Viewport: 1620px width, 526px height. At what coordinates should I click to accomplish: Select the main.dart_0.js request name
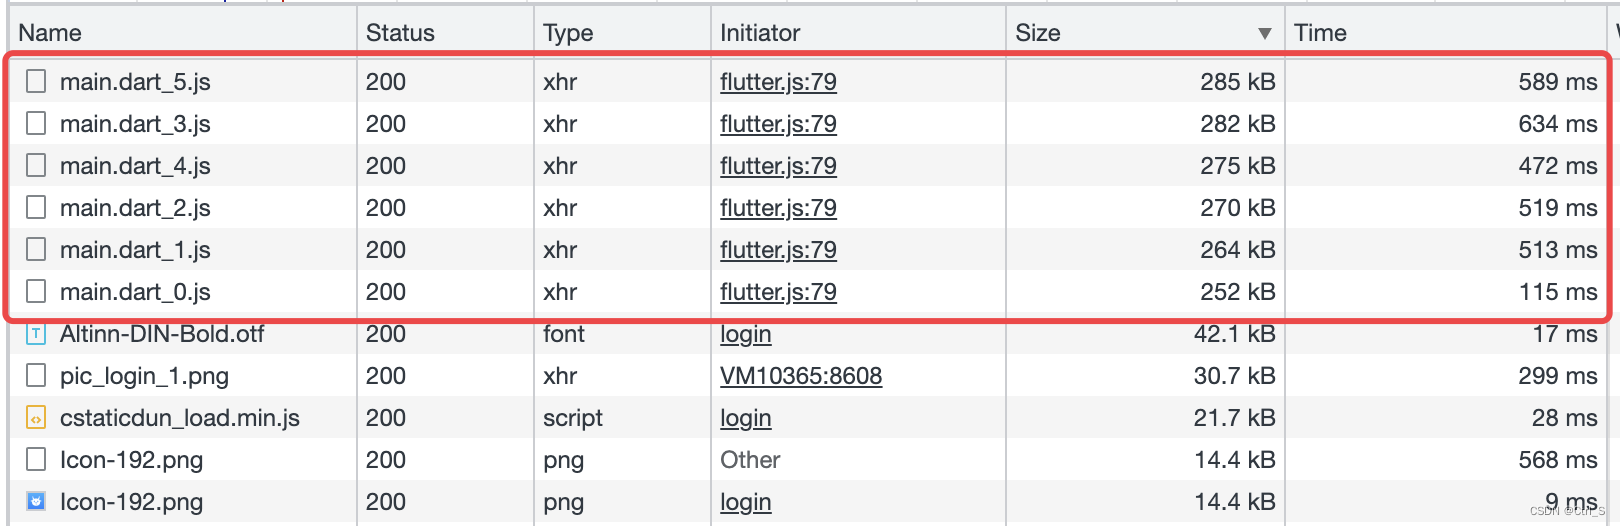coord(135,292)
